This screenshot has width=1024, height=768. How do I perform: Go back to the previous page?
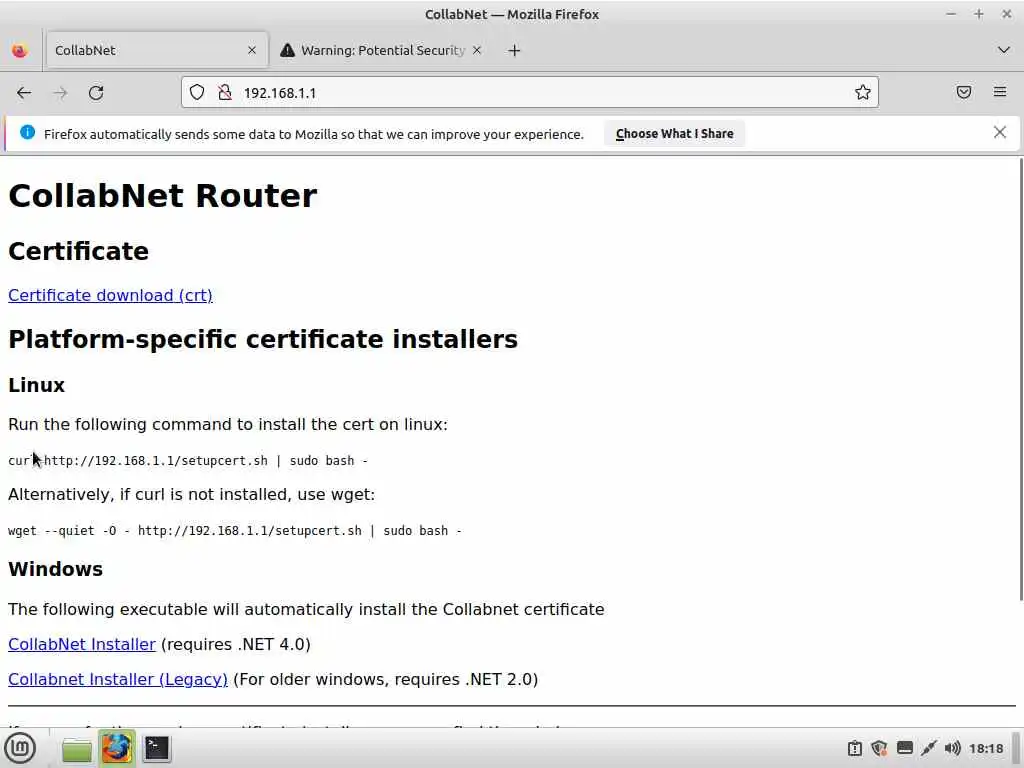(24, 93)
